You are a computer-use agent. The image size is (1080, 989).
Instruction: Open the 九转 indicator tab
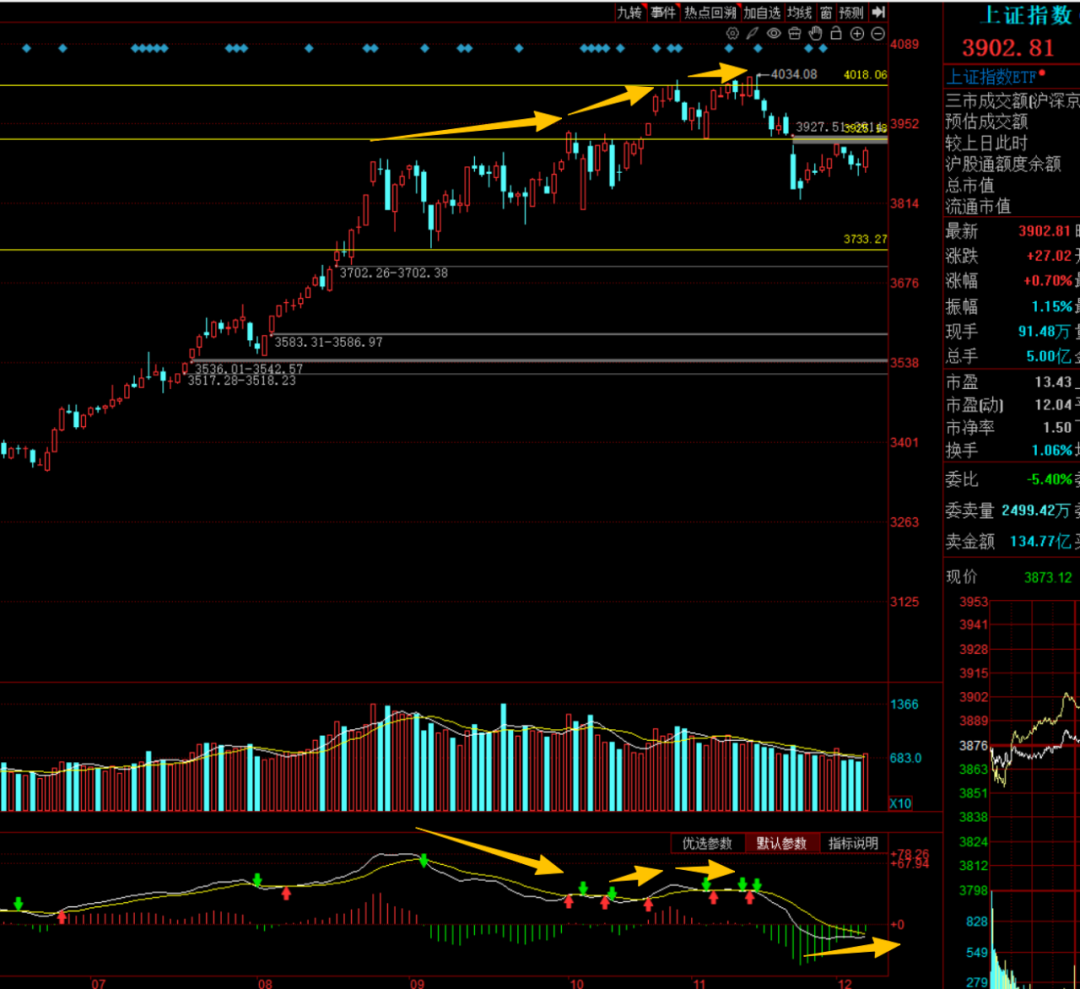[x=629, y=12]
